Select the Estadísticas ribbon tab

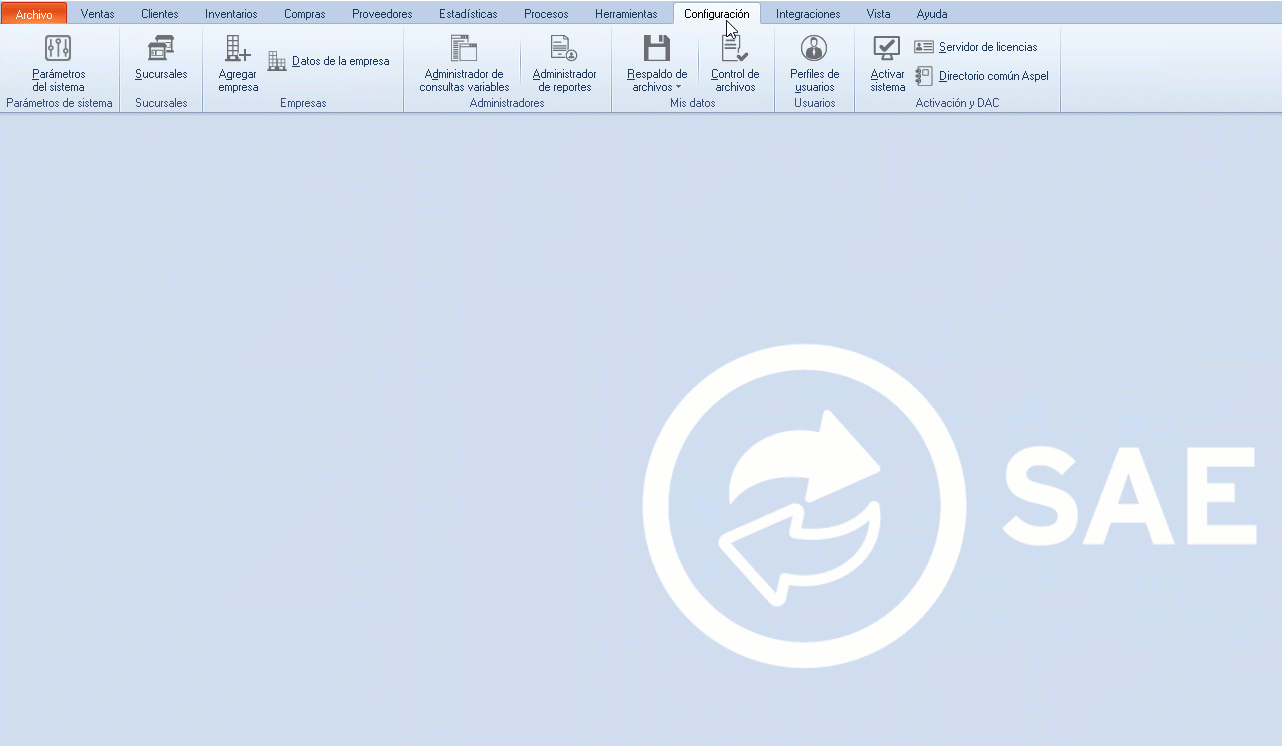pos(468,14)
